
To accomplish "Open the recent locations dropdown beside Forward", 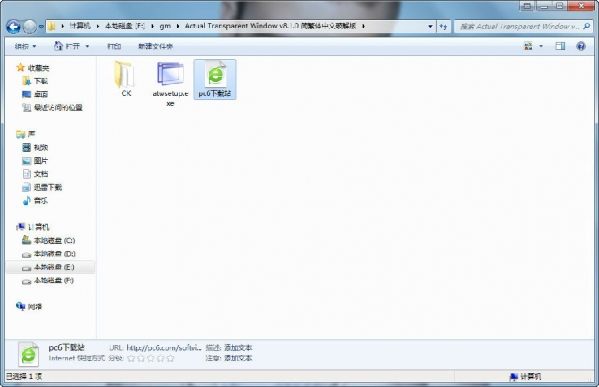I will [40, 27].
